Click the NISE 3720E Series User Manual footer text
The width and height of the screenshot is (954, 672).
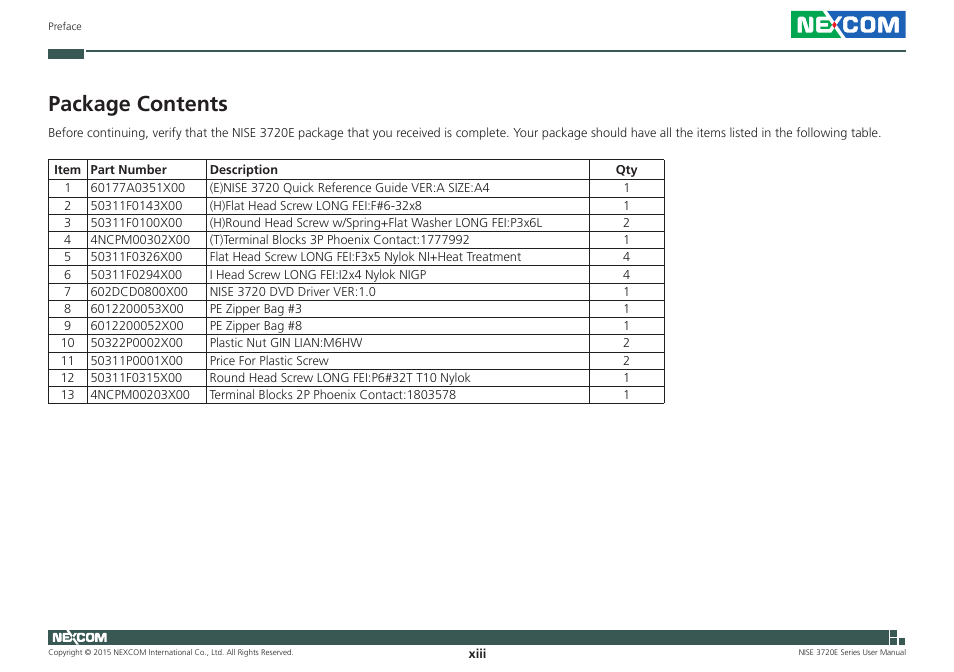tap(852, 652)
